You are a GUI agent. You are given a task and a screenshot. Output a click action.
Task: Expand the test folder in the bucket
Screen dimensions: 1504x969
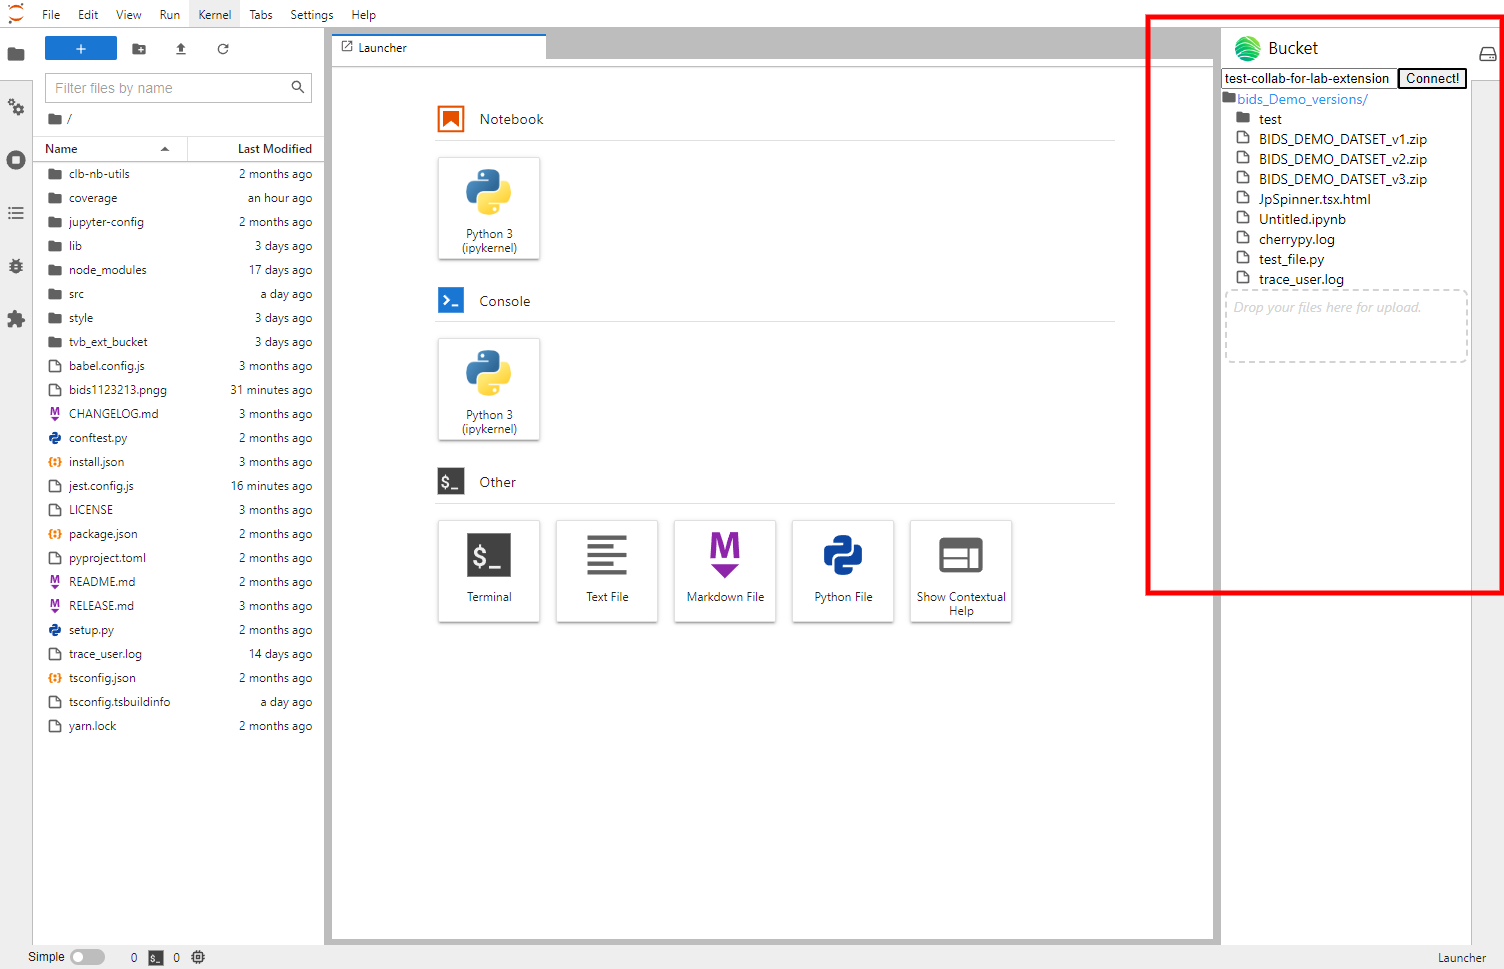pos(1269,119)
